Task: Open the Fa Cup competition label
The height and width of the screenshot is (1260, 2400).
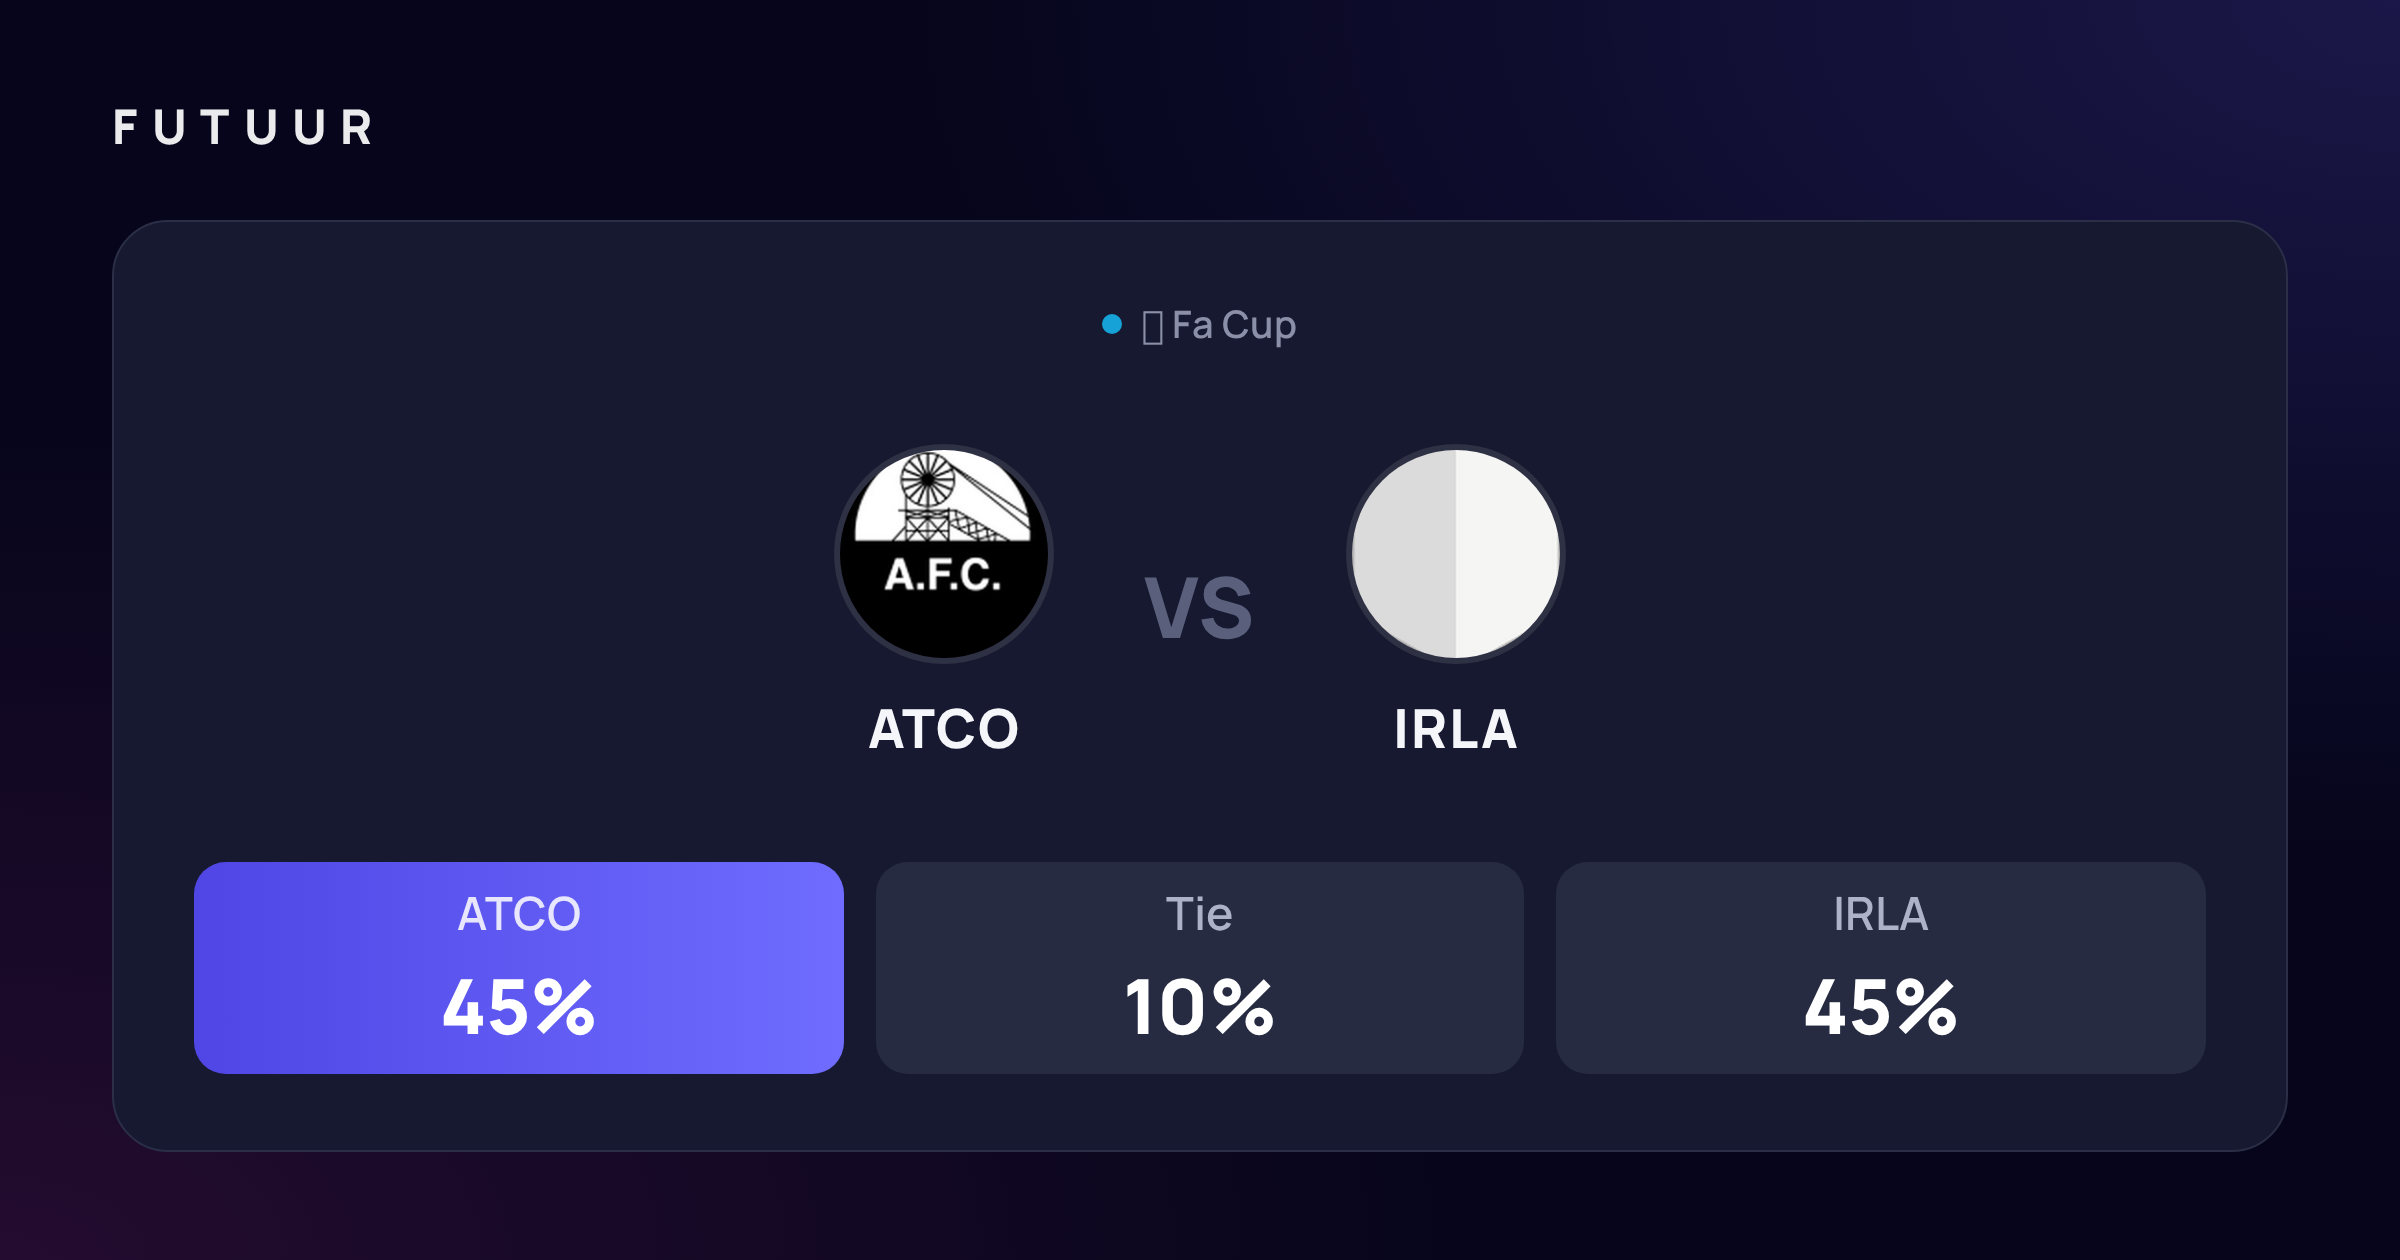Action: [1234, 326]
